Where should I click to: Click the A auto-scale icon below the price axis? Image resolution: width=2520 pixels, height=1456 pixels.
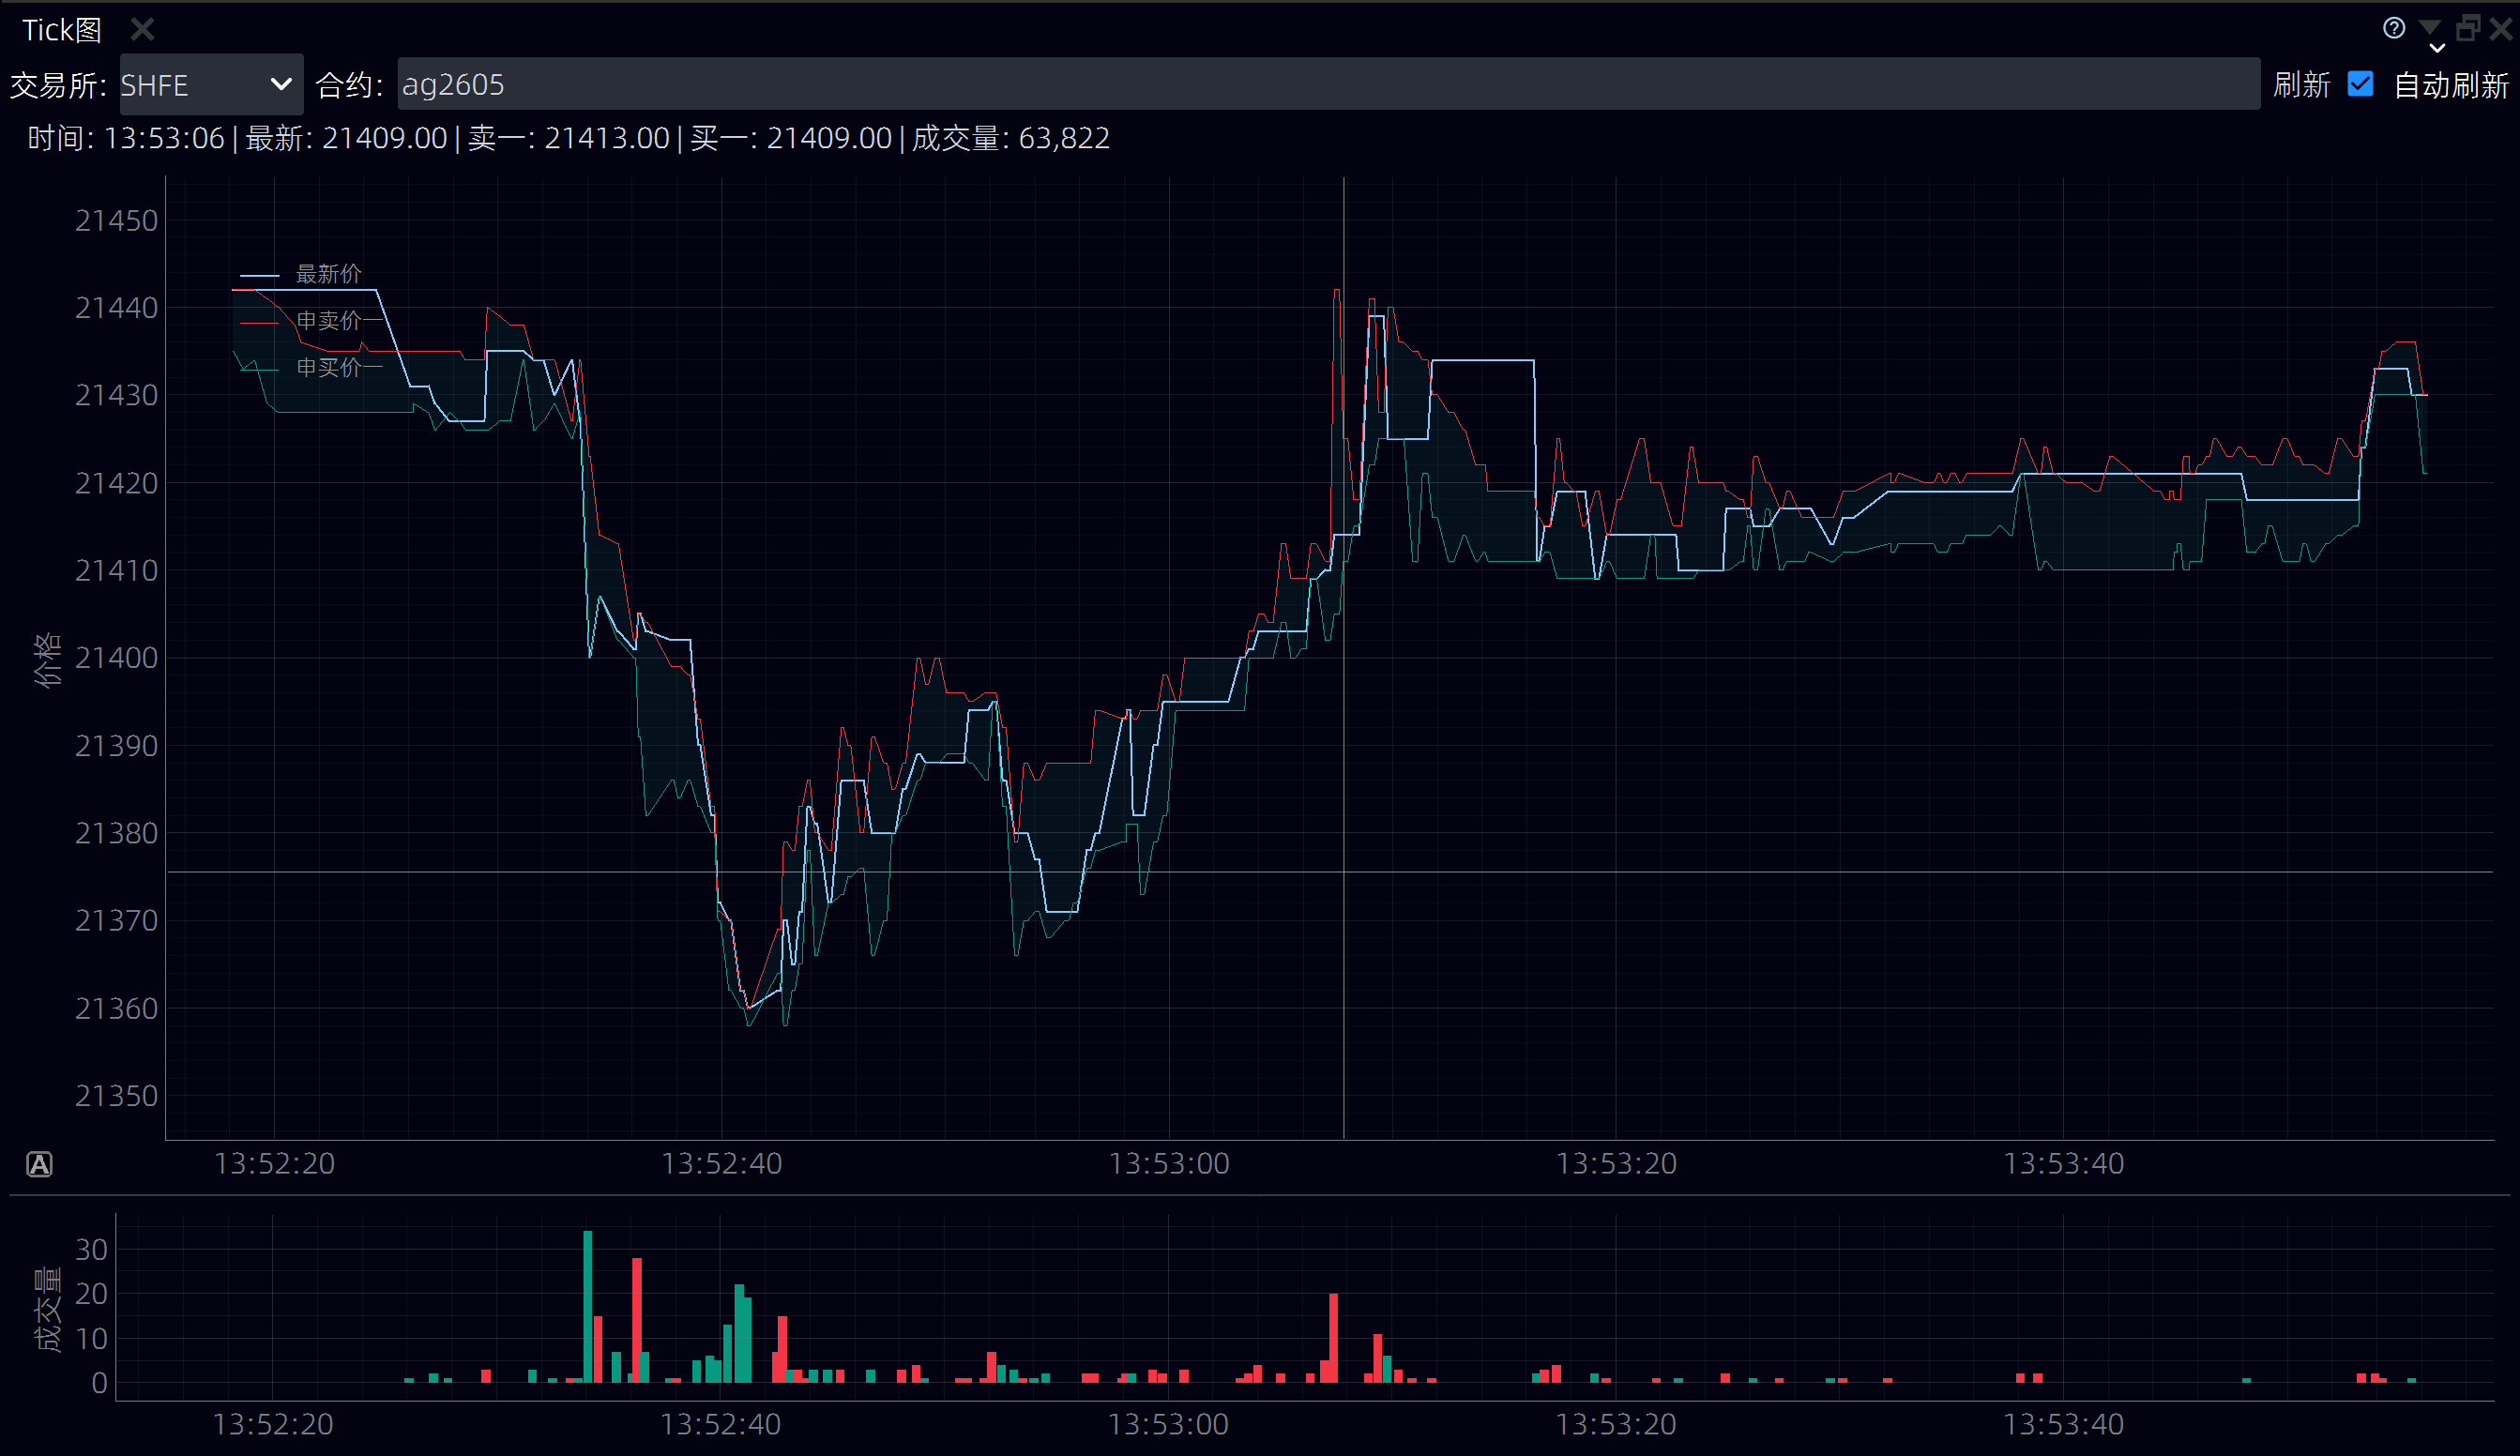(x=39, y=1164)
